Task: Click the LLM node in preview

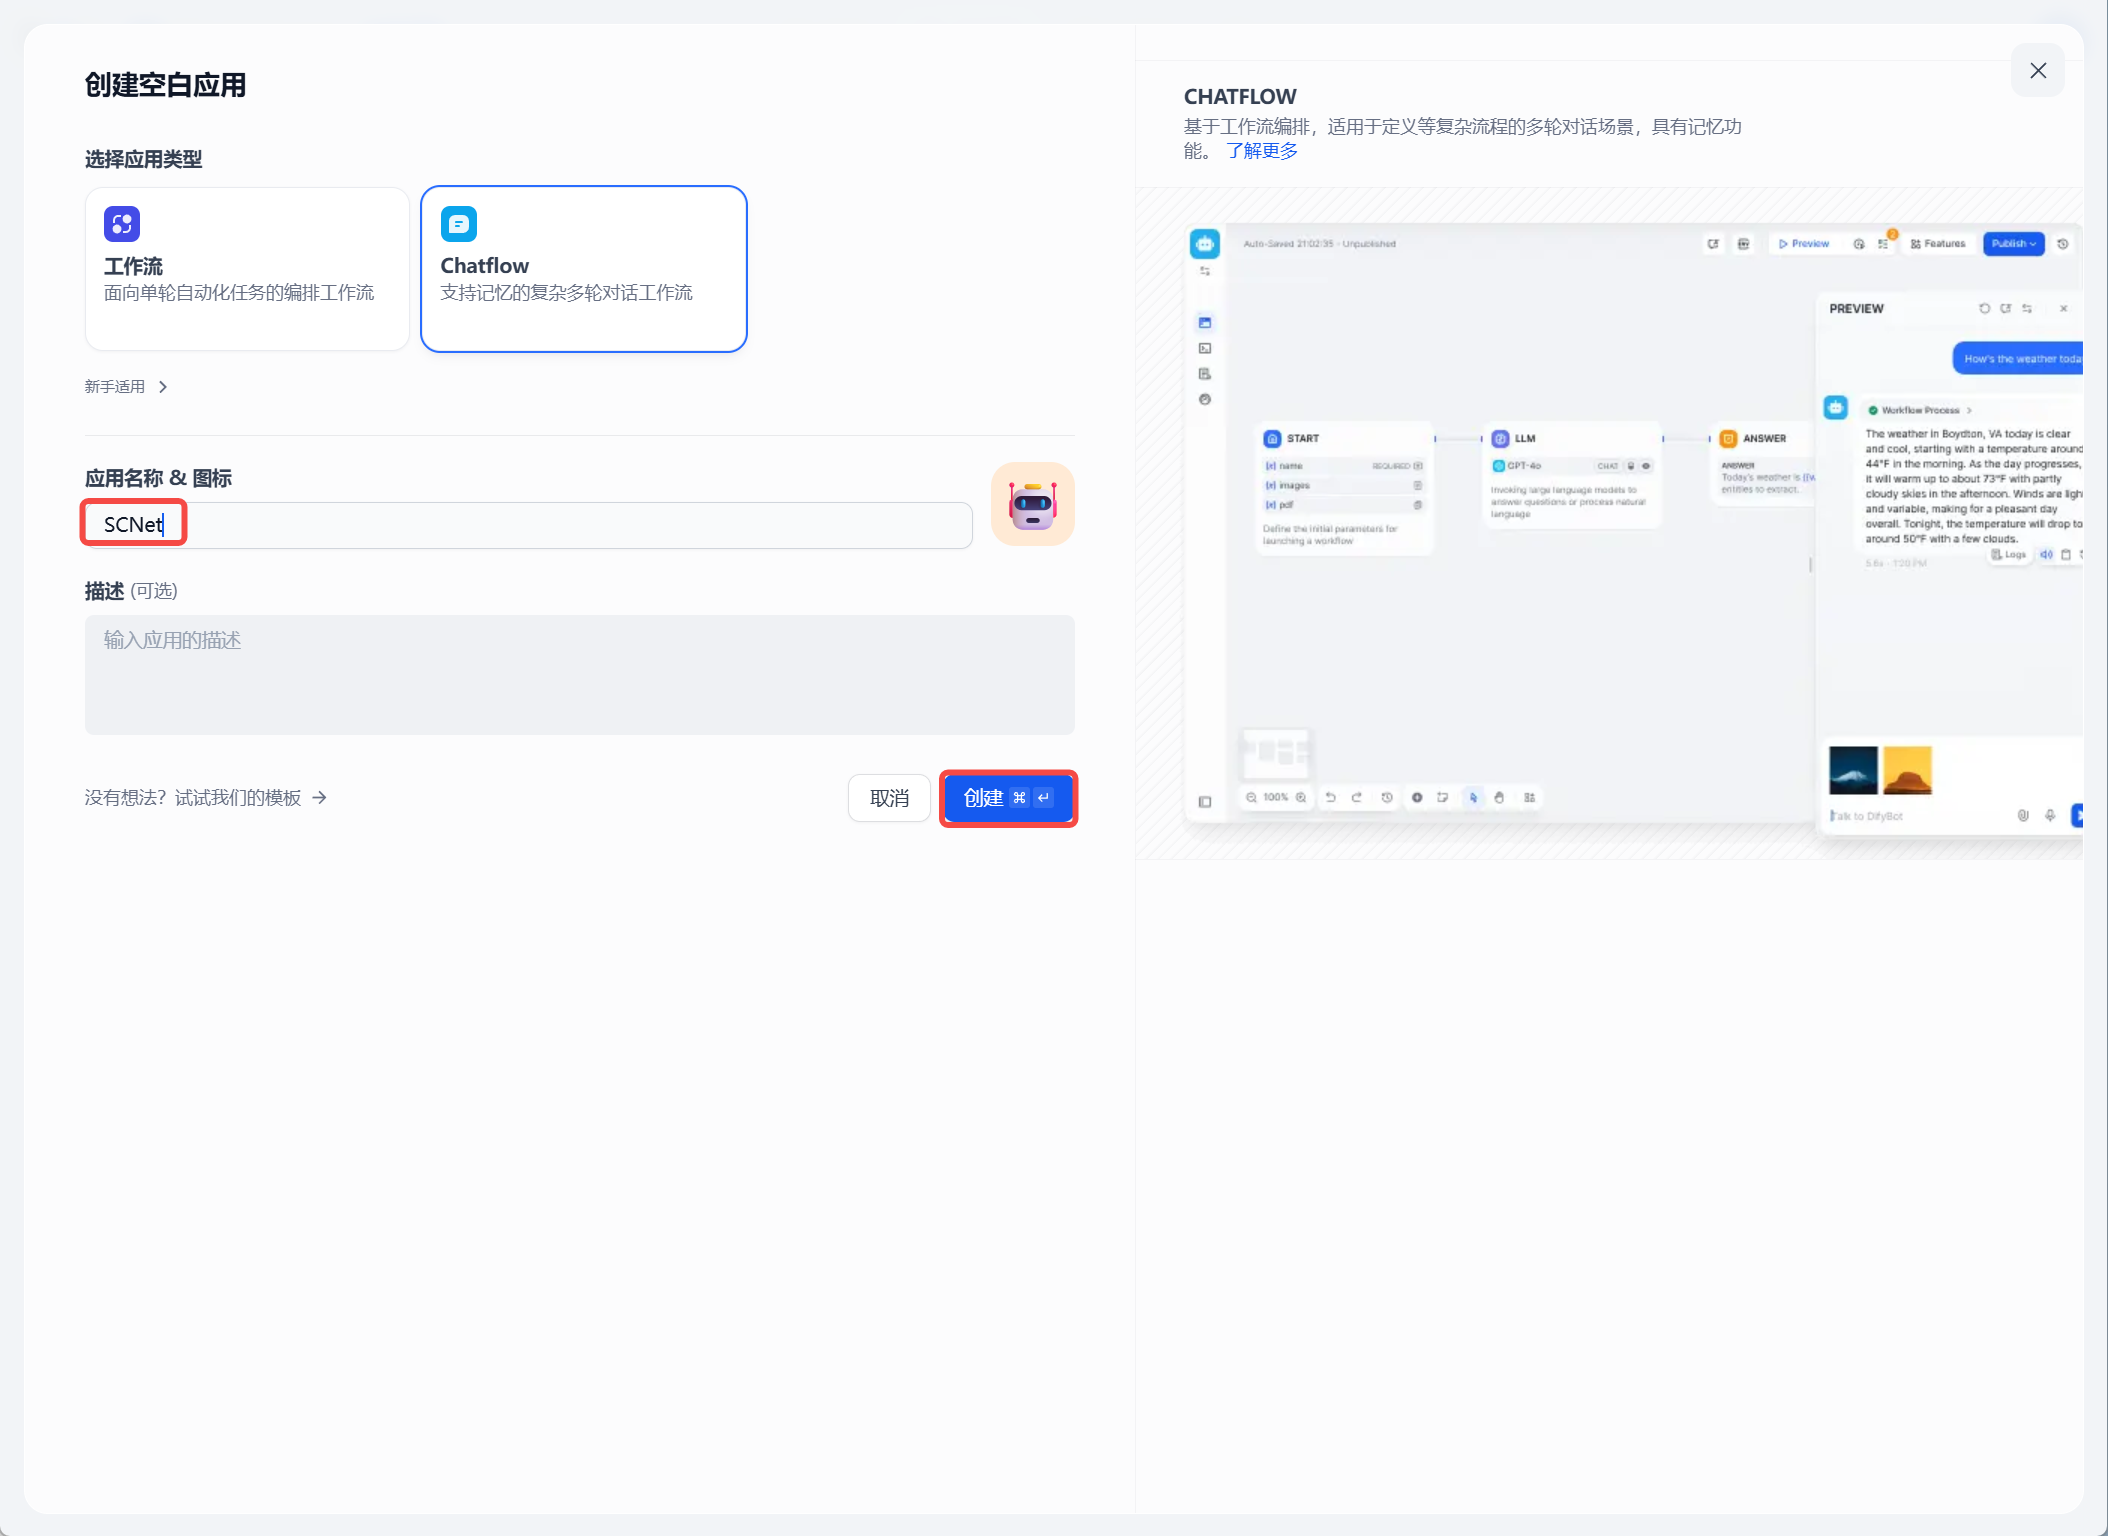Action: point(1523,439)
